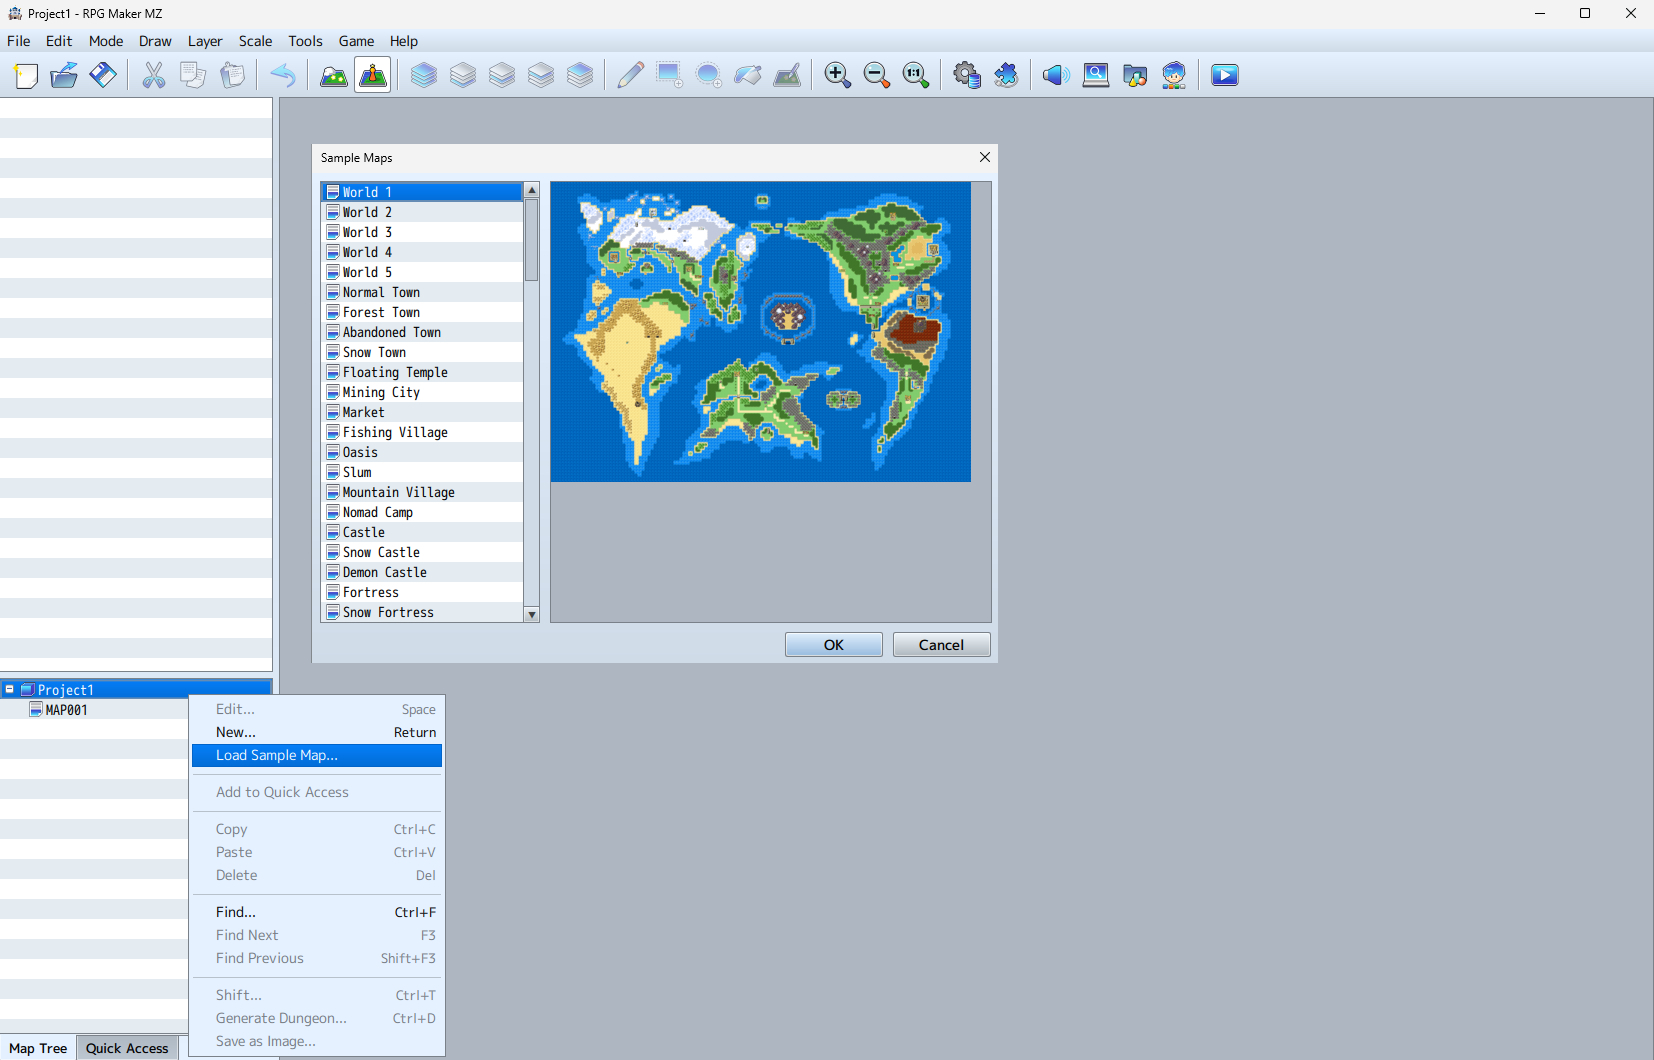Viewport: 1654px width, 1060px height.
Task: Choose Load Sample Map menu entry
Action: point(277,755)
